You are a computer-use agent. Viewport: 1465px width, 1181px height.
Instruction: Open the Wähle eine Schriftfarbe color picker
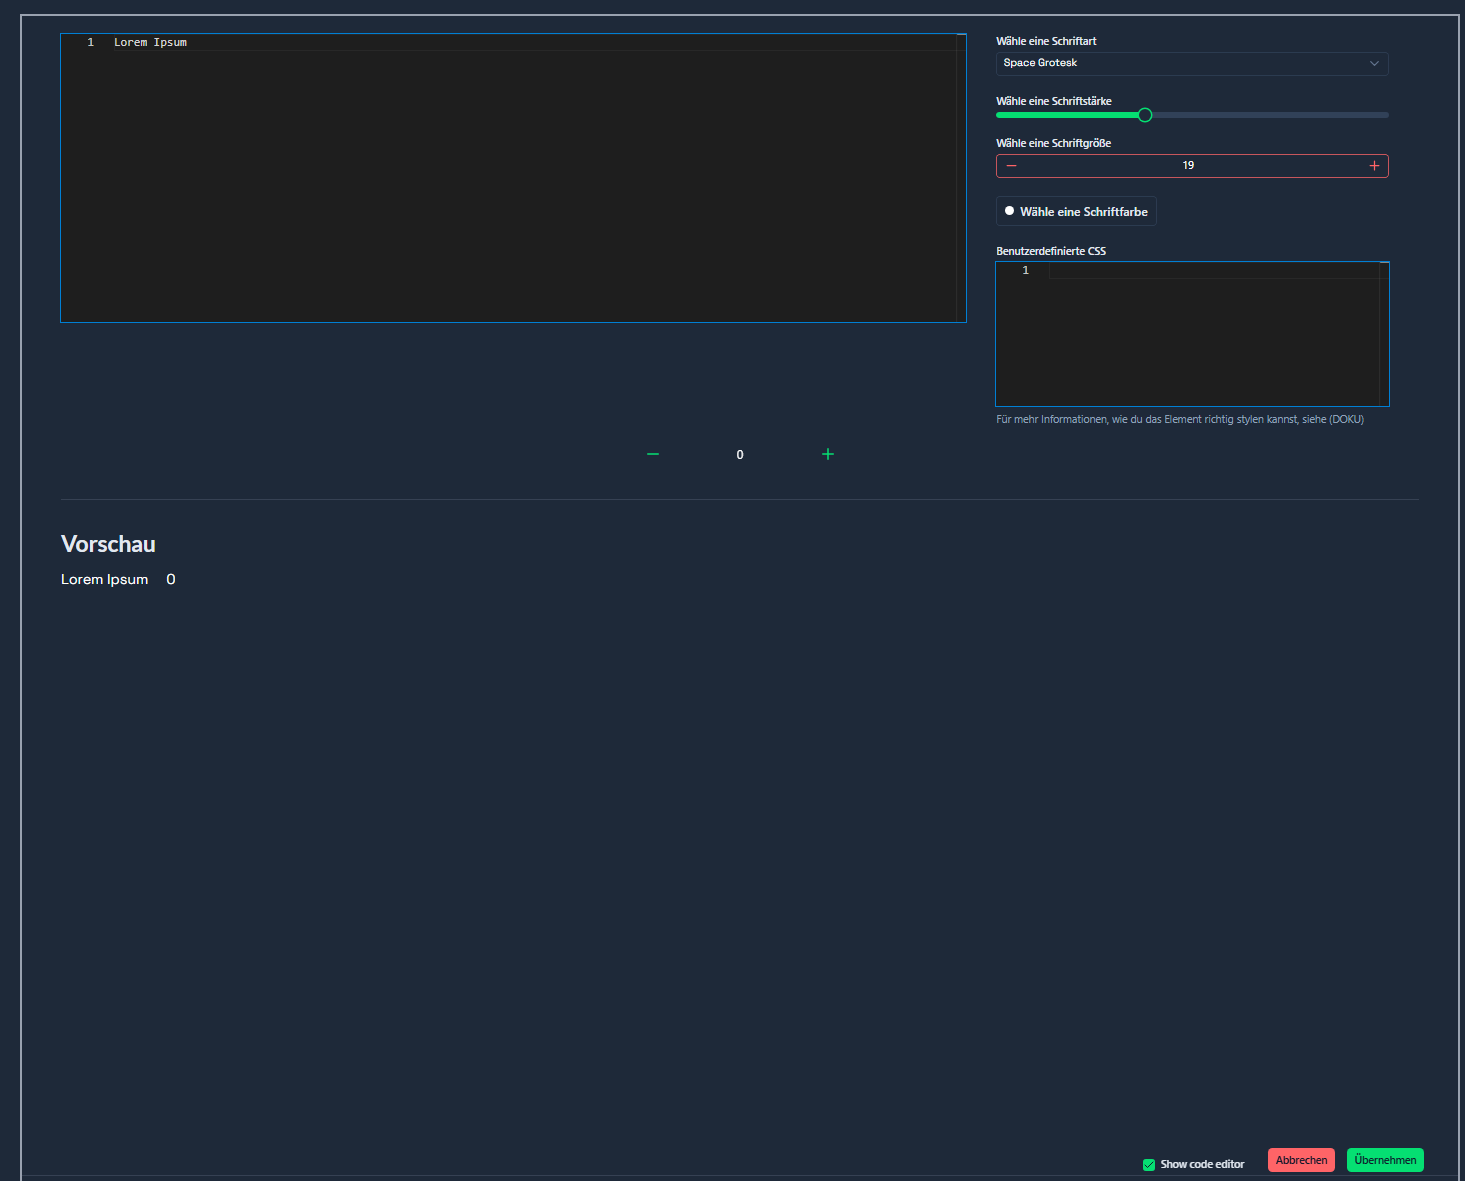point(1083,212)
